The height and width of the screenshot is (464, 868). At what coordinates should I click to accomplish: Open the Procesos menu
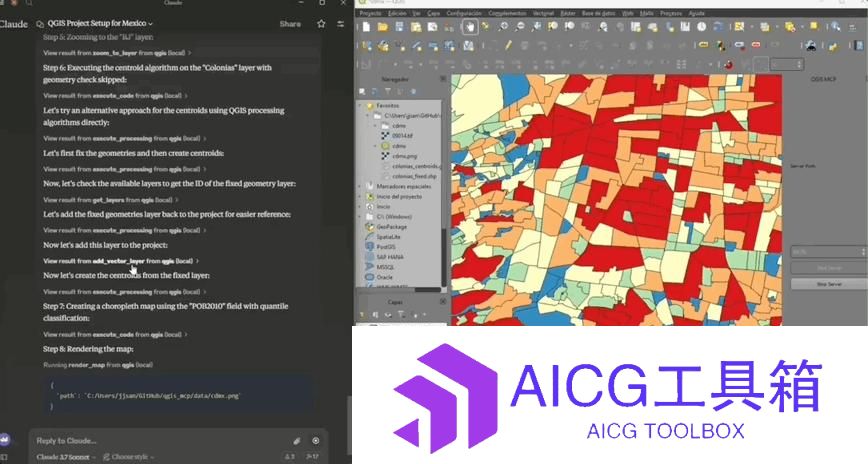tap(671, 13)
